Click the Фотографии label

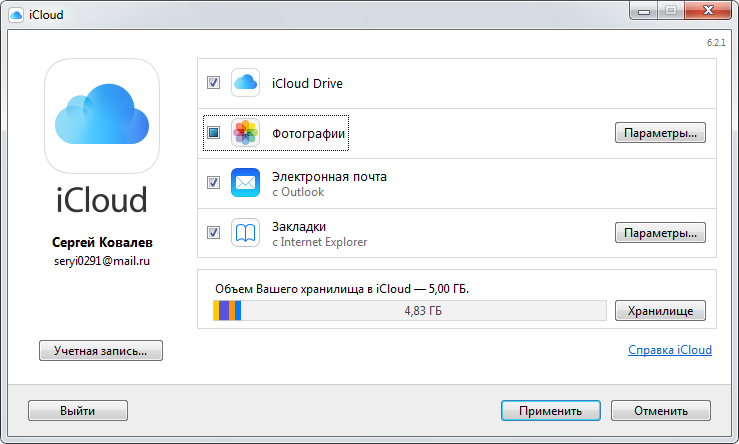click(309, 133)
